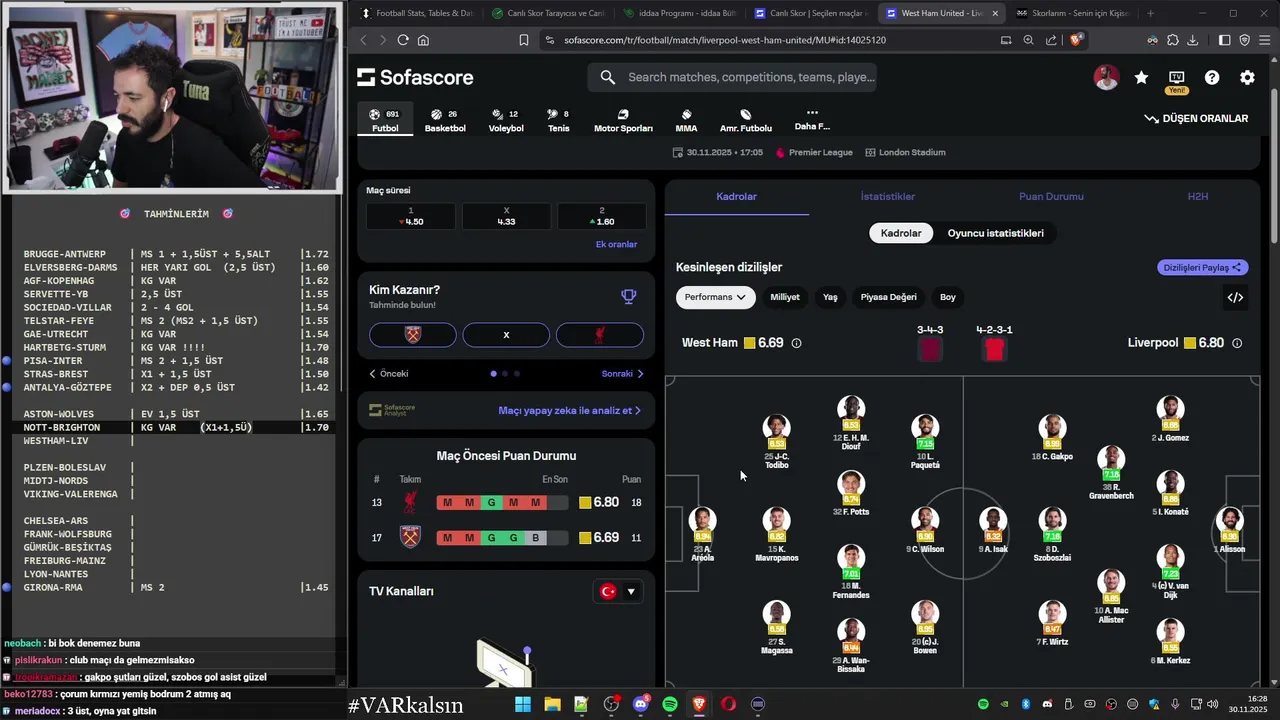1280x720 pixels.
Task: Bookmark this page in the browser
Action: coord(524,40)
